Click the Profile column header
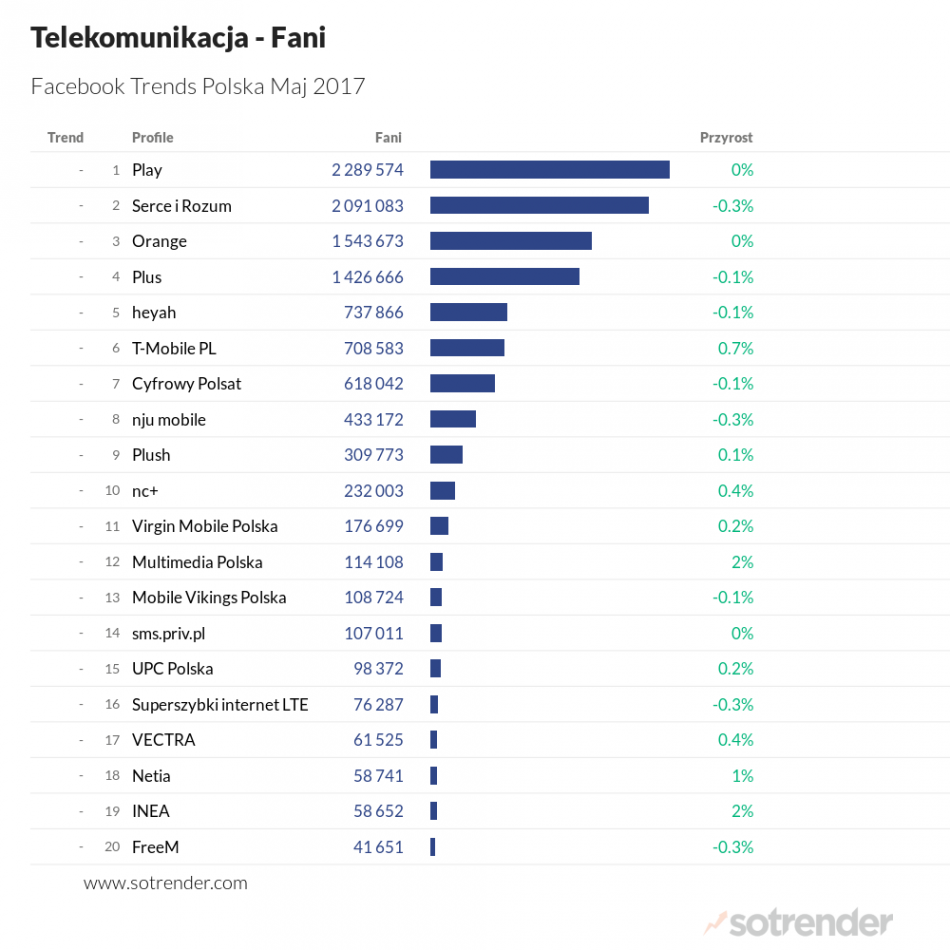 click(x=152, y=137)
